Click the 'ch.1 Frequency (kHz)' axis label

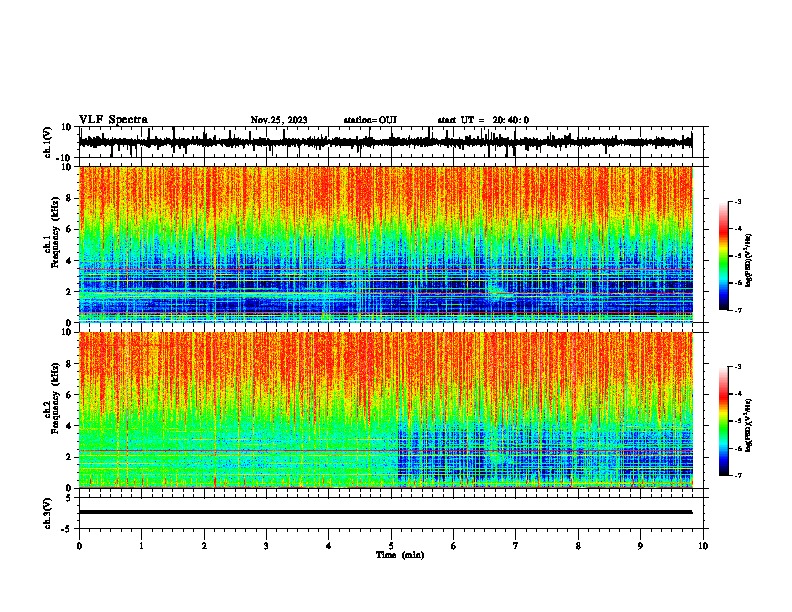click(52, 233)
